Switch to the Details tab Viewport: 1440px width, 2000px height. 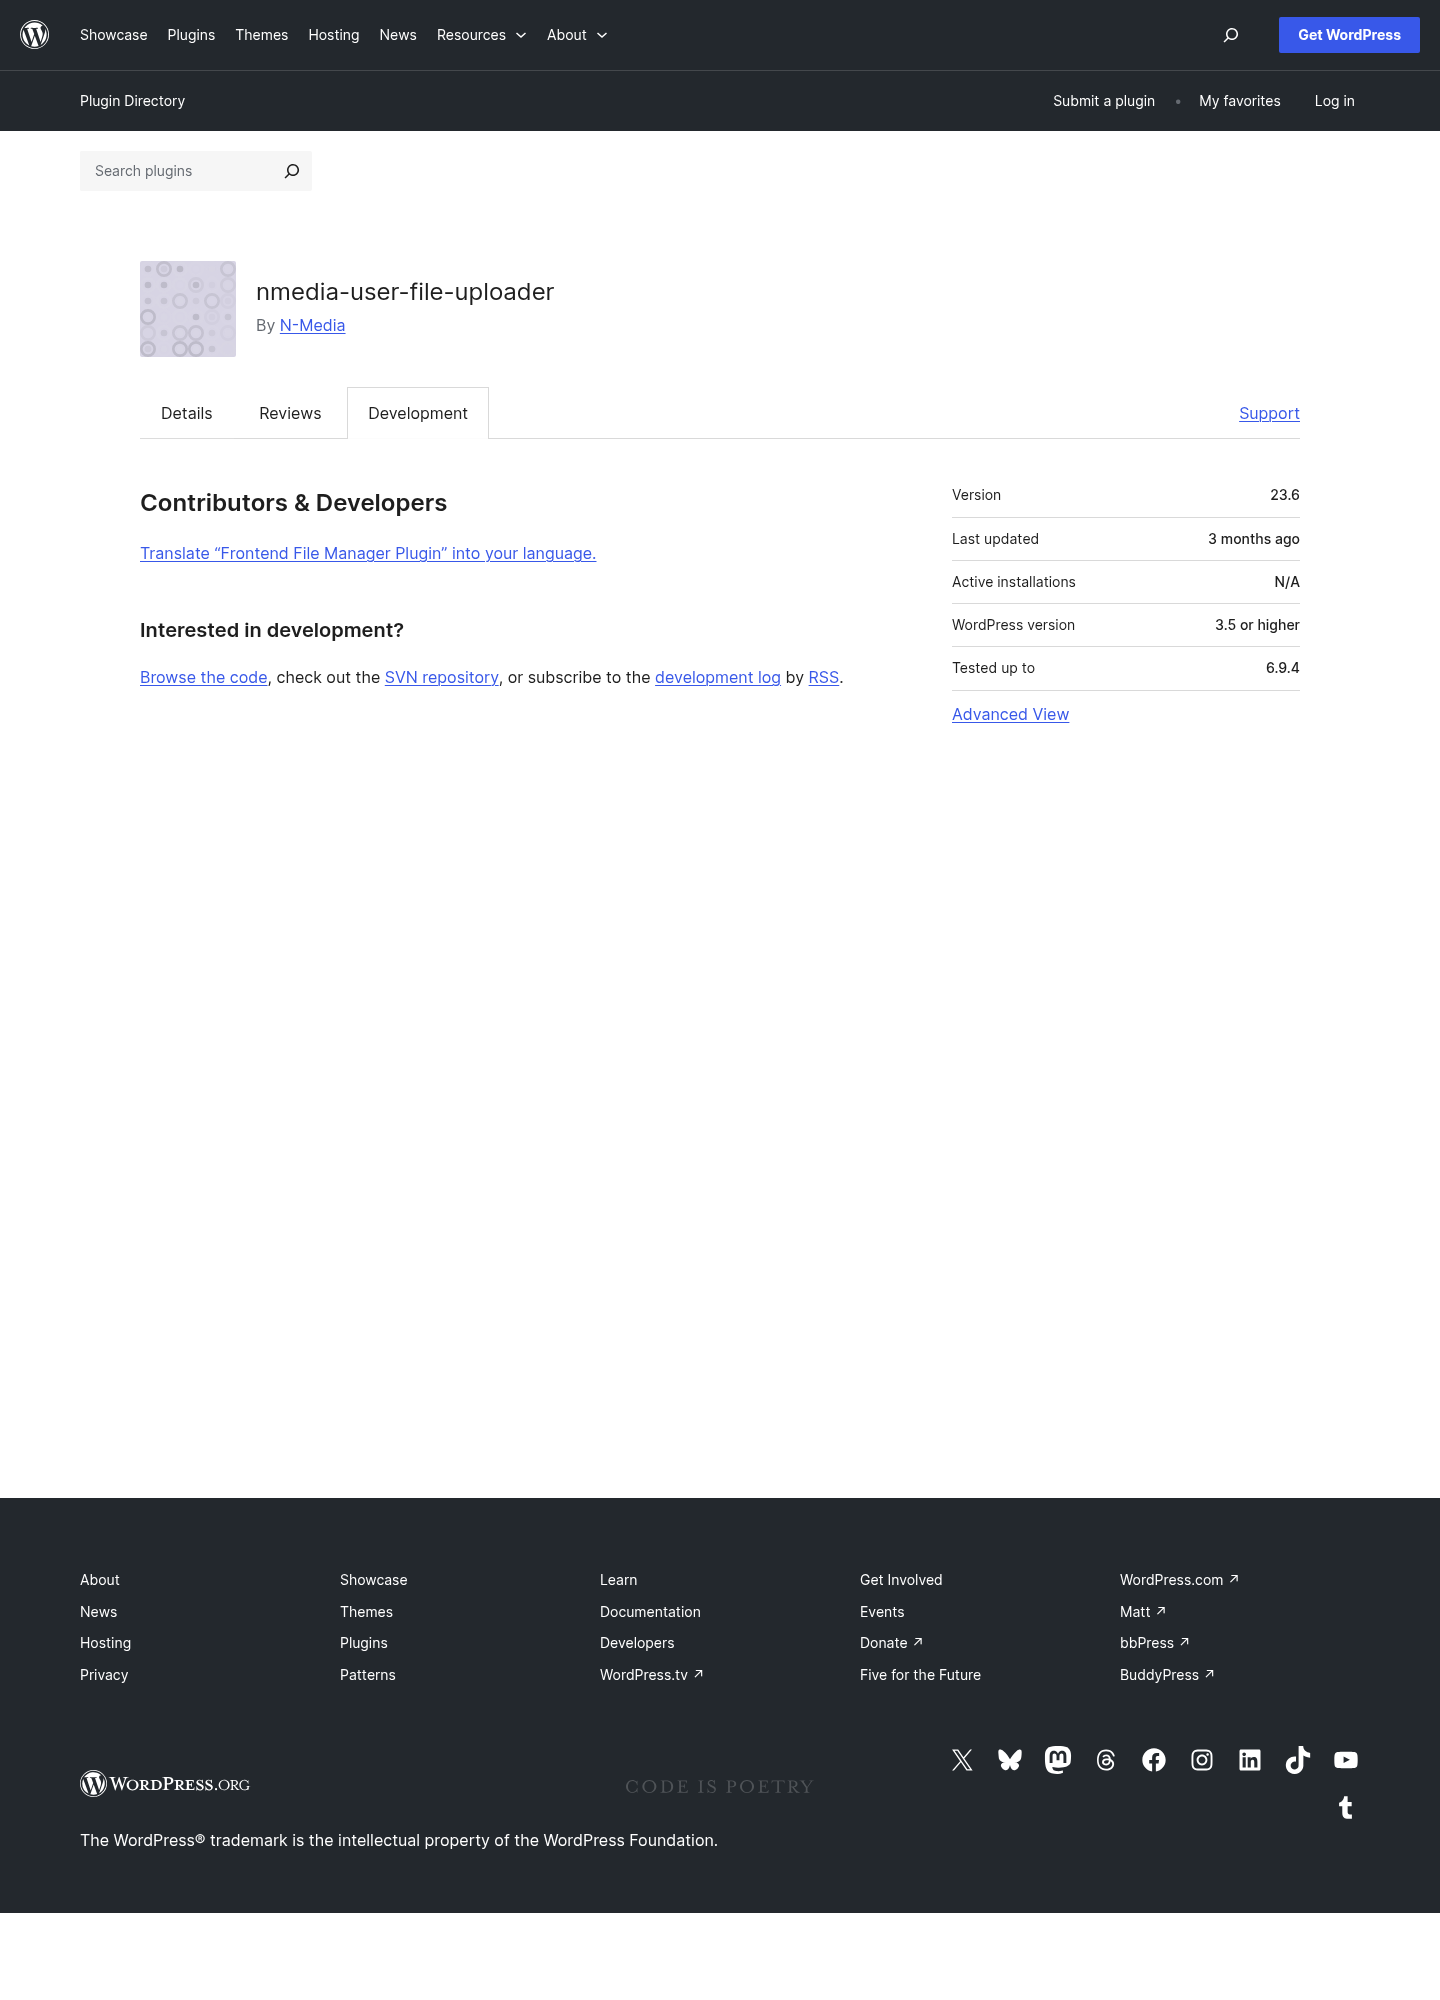187,413
